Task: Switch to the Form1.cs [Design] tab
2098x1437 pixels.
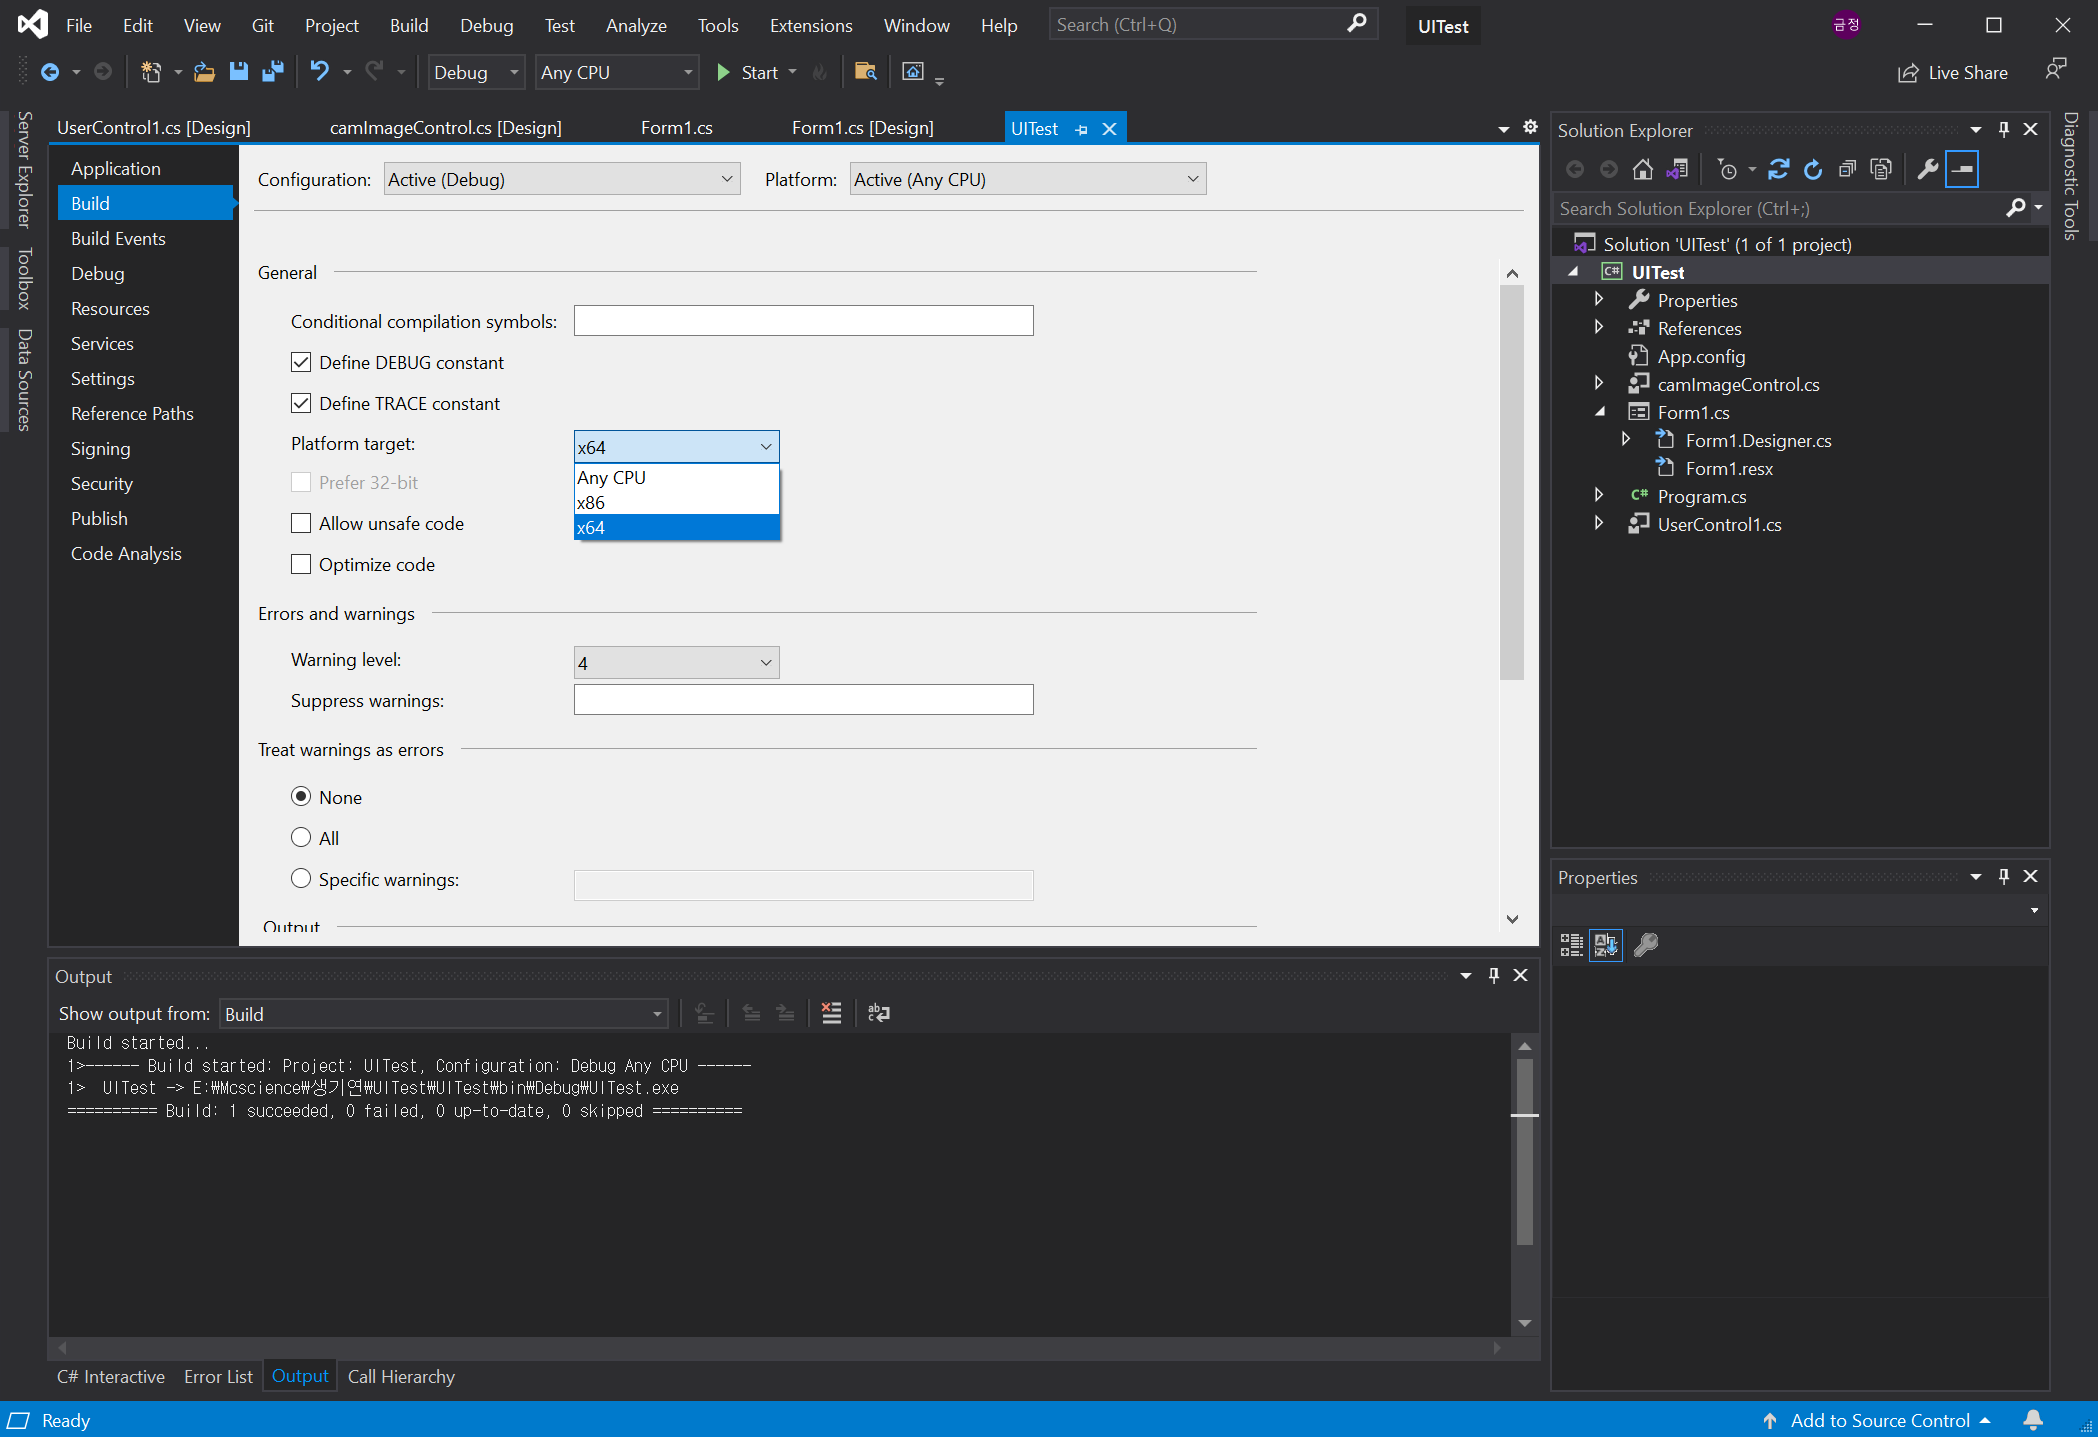Action: (862, 128)
